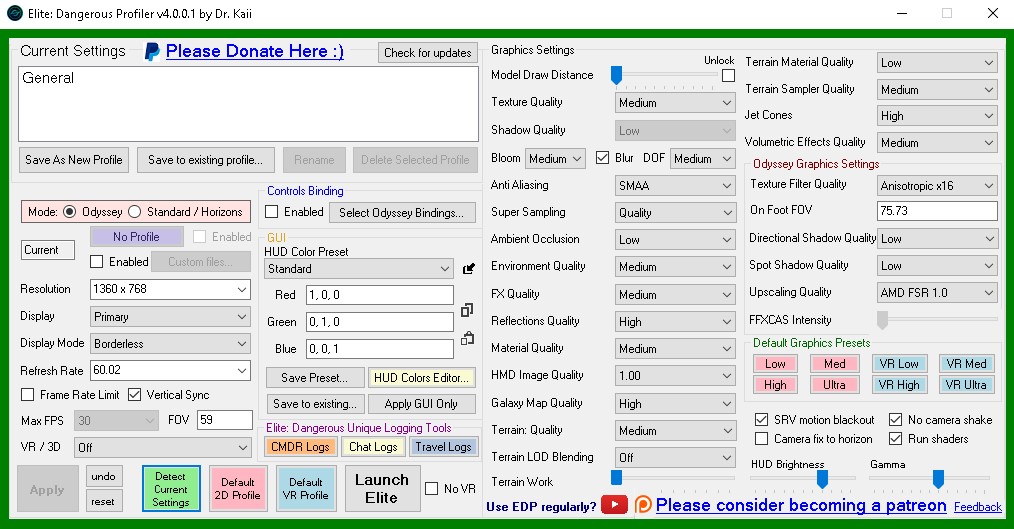Click the Gamma slider handle
This screenshot has width=1014, height=529.
(x=938, y=479)
